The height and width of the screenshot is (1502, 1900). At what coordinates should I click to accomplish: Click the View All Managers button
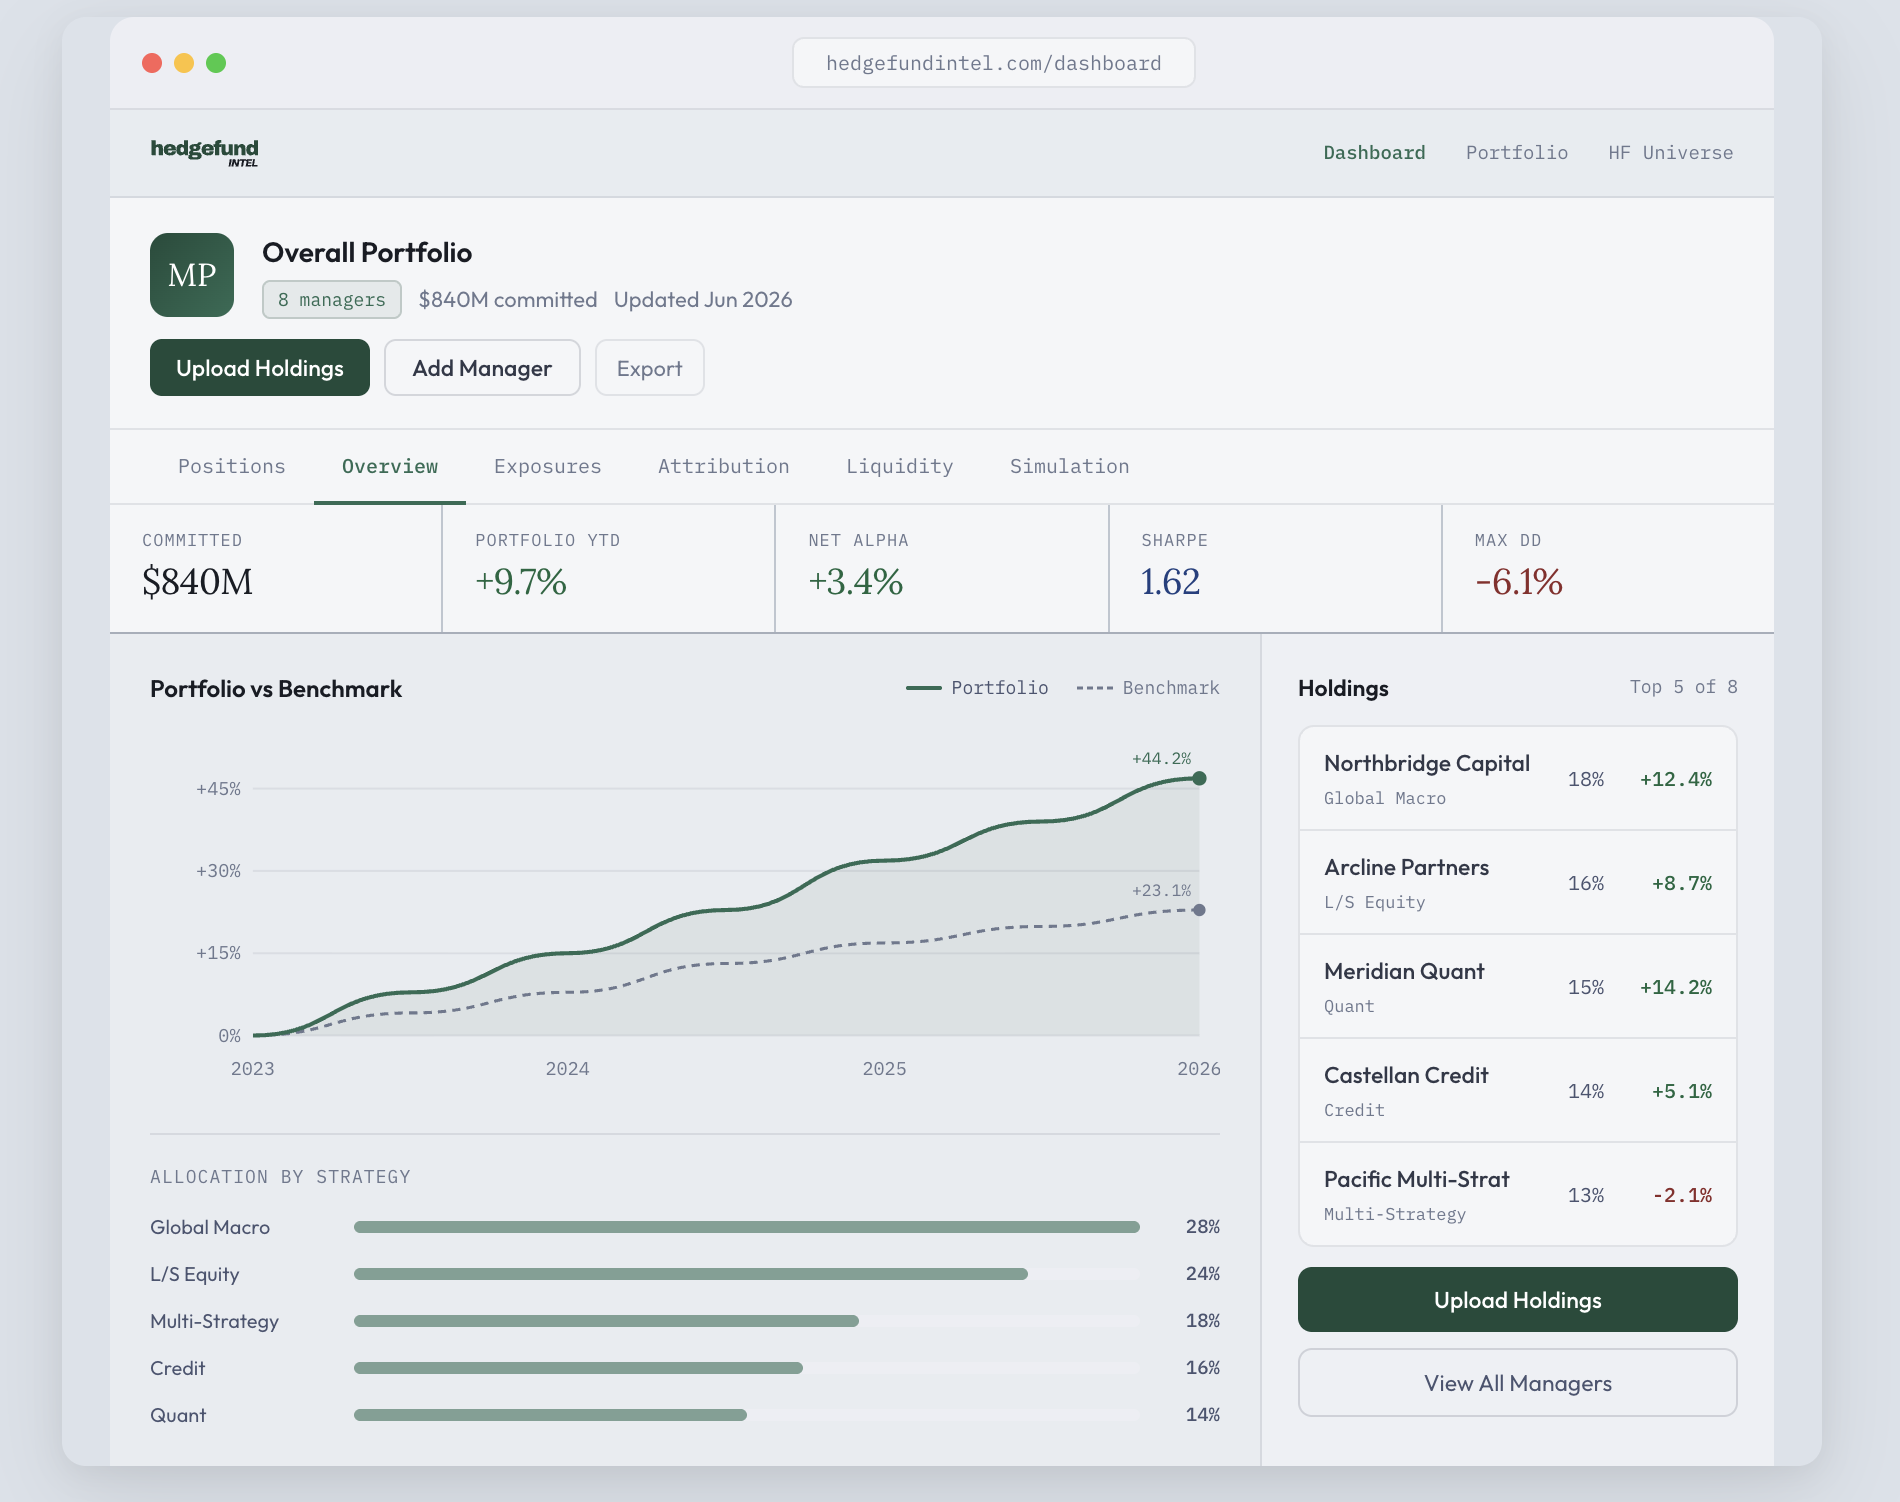click(1517, 1383)
